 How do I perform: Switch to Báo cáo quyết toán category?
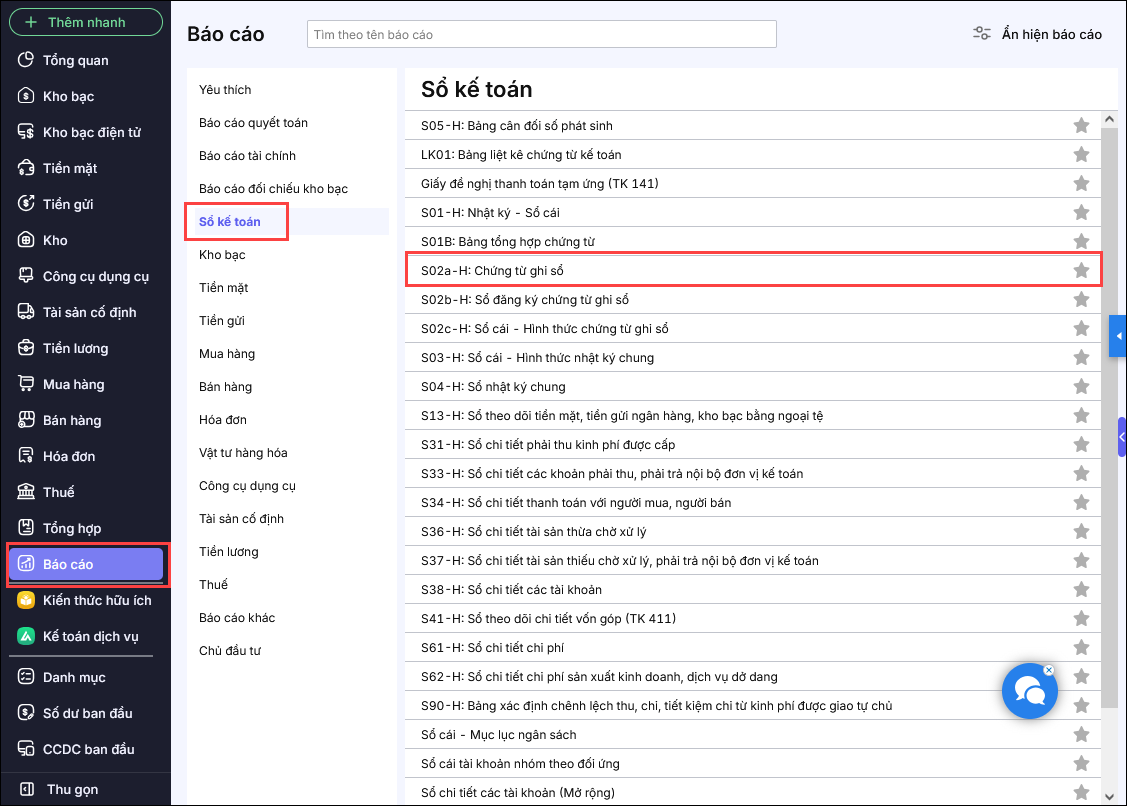click(253, 123)
